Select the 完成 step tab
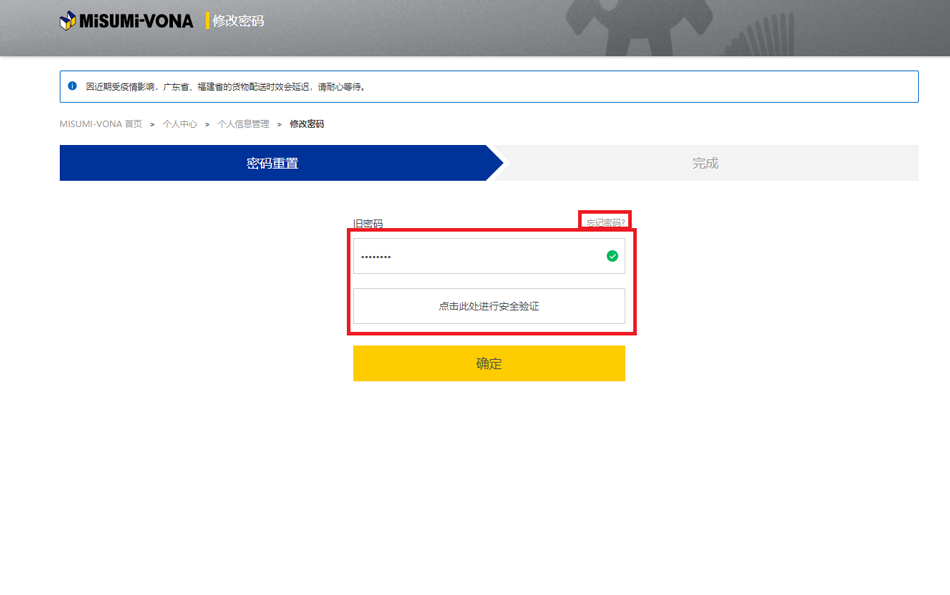Viewport: 950px width, 595px height. coord(705,163)
